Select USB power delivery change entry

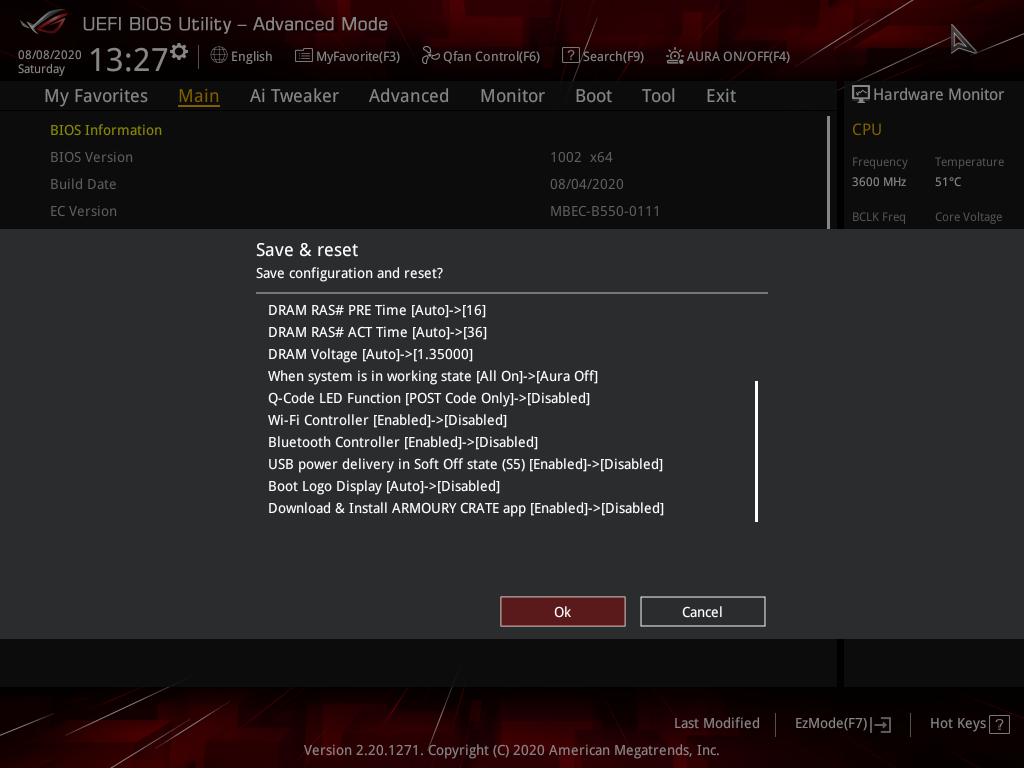[x=466, y=464]
